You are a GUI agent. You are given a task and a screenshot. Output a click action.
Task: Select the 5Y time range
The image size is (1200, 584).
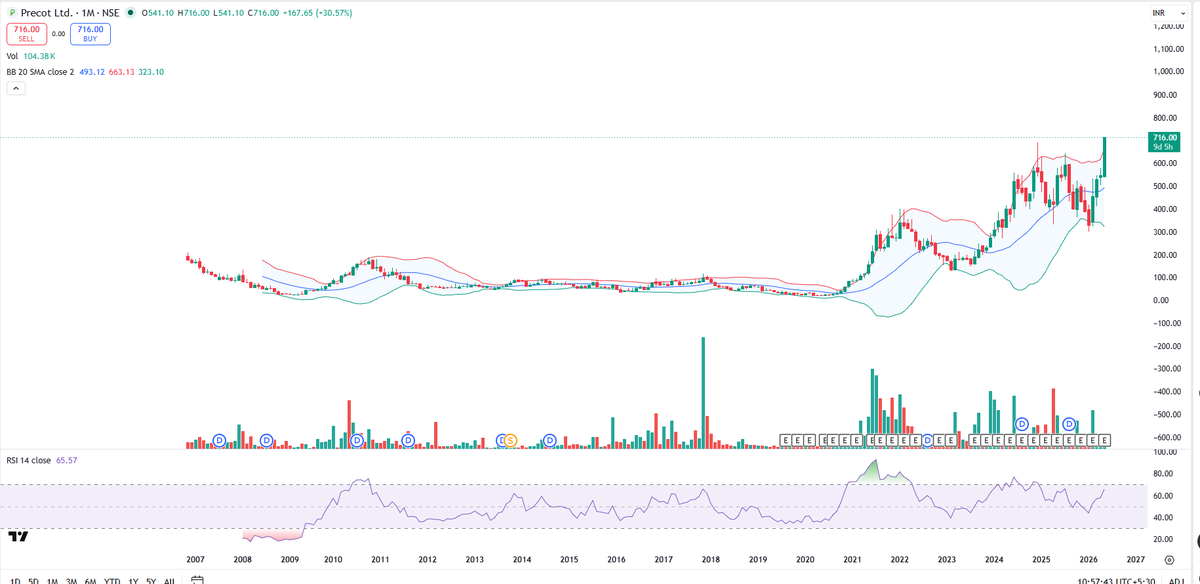(151, 581)
